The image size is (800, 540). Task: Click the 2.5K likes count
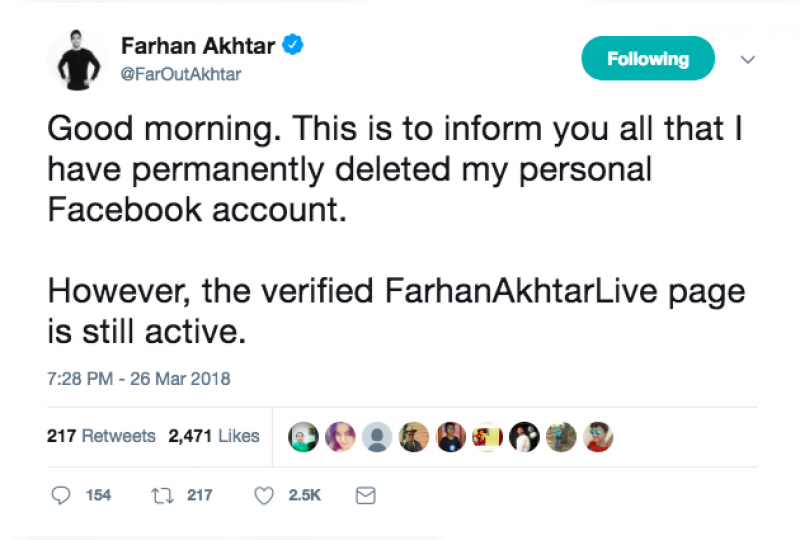[305, 495]
